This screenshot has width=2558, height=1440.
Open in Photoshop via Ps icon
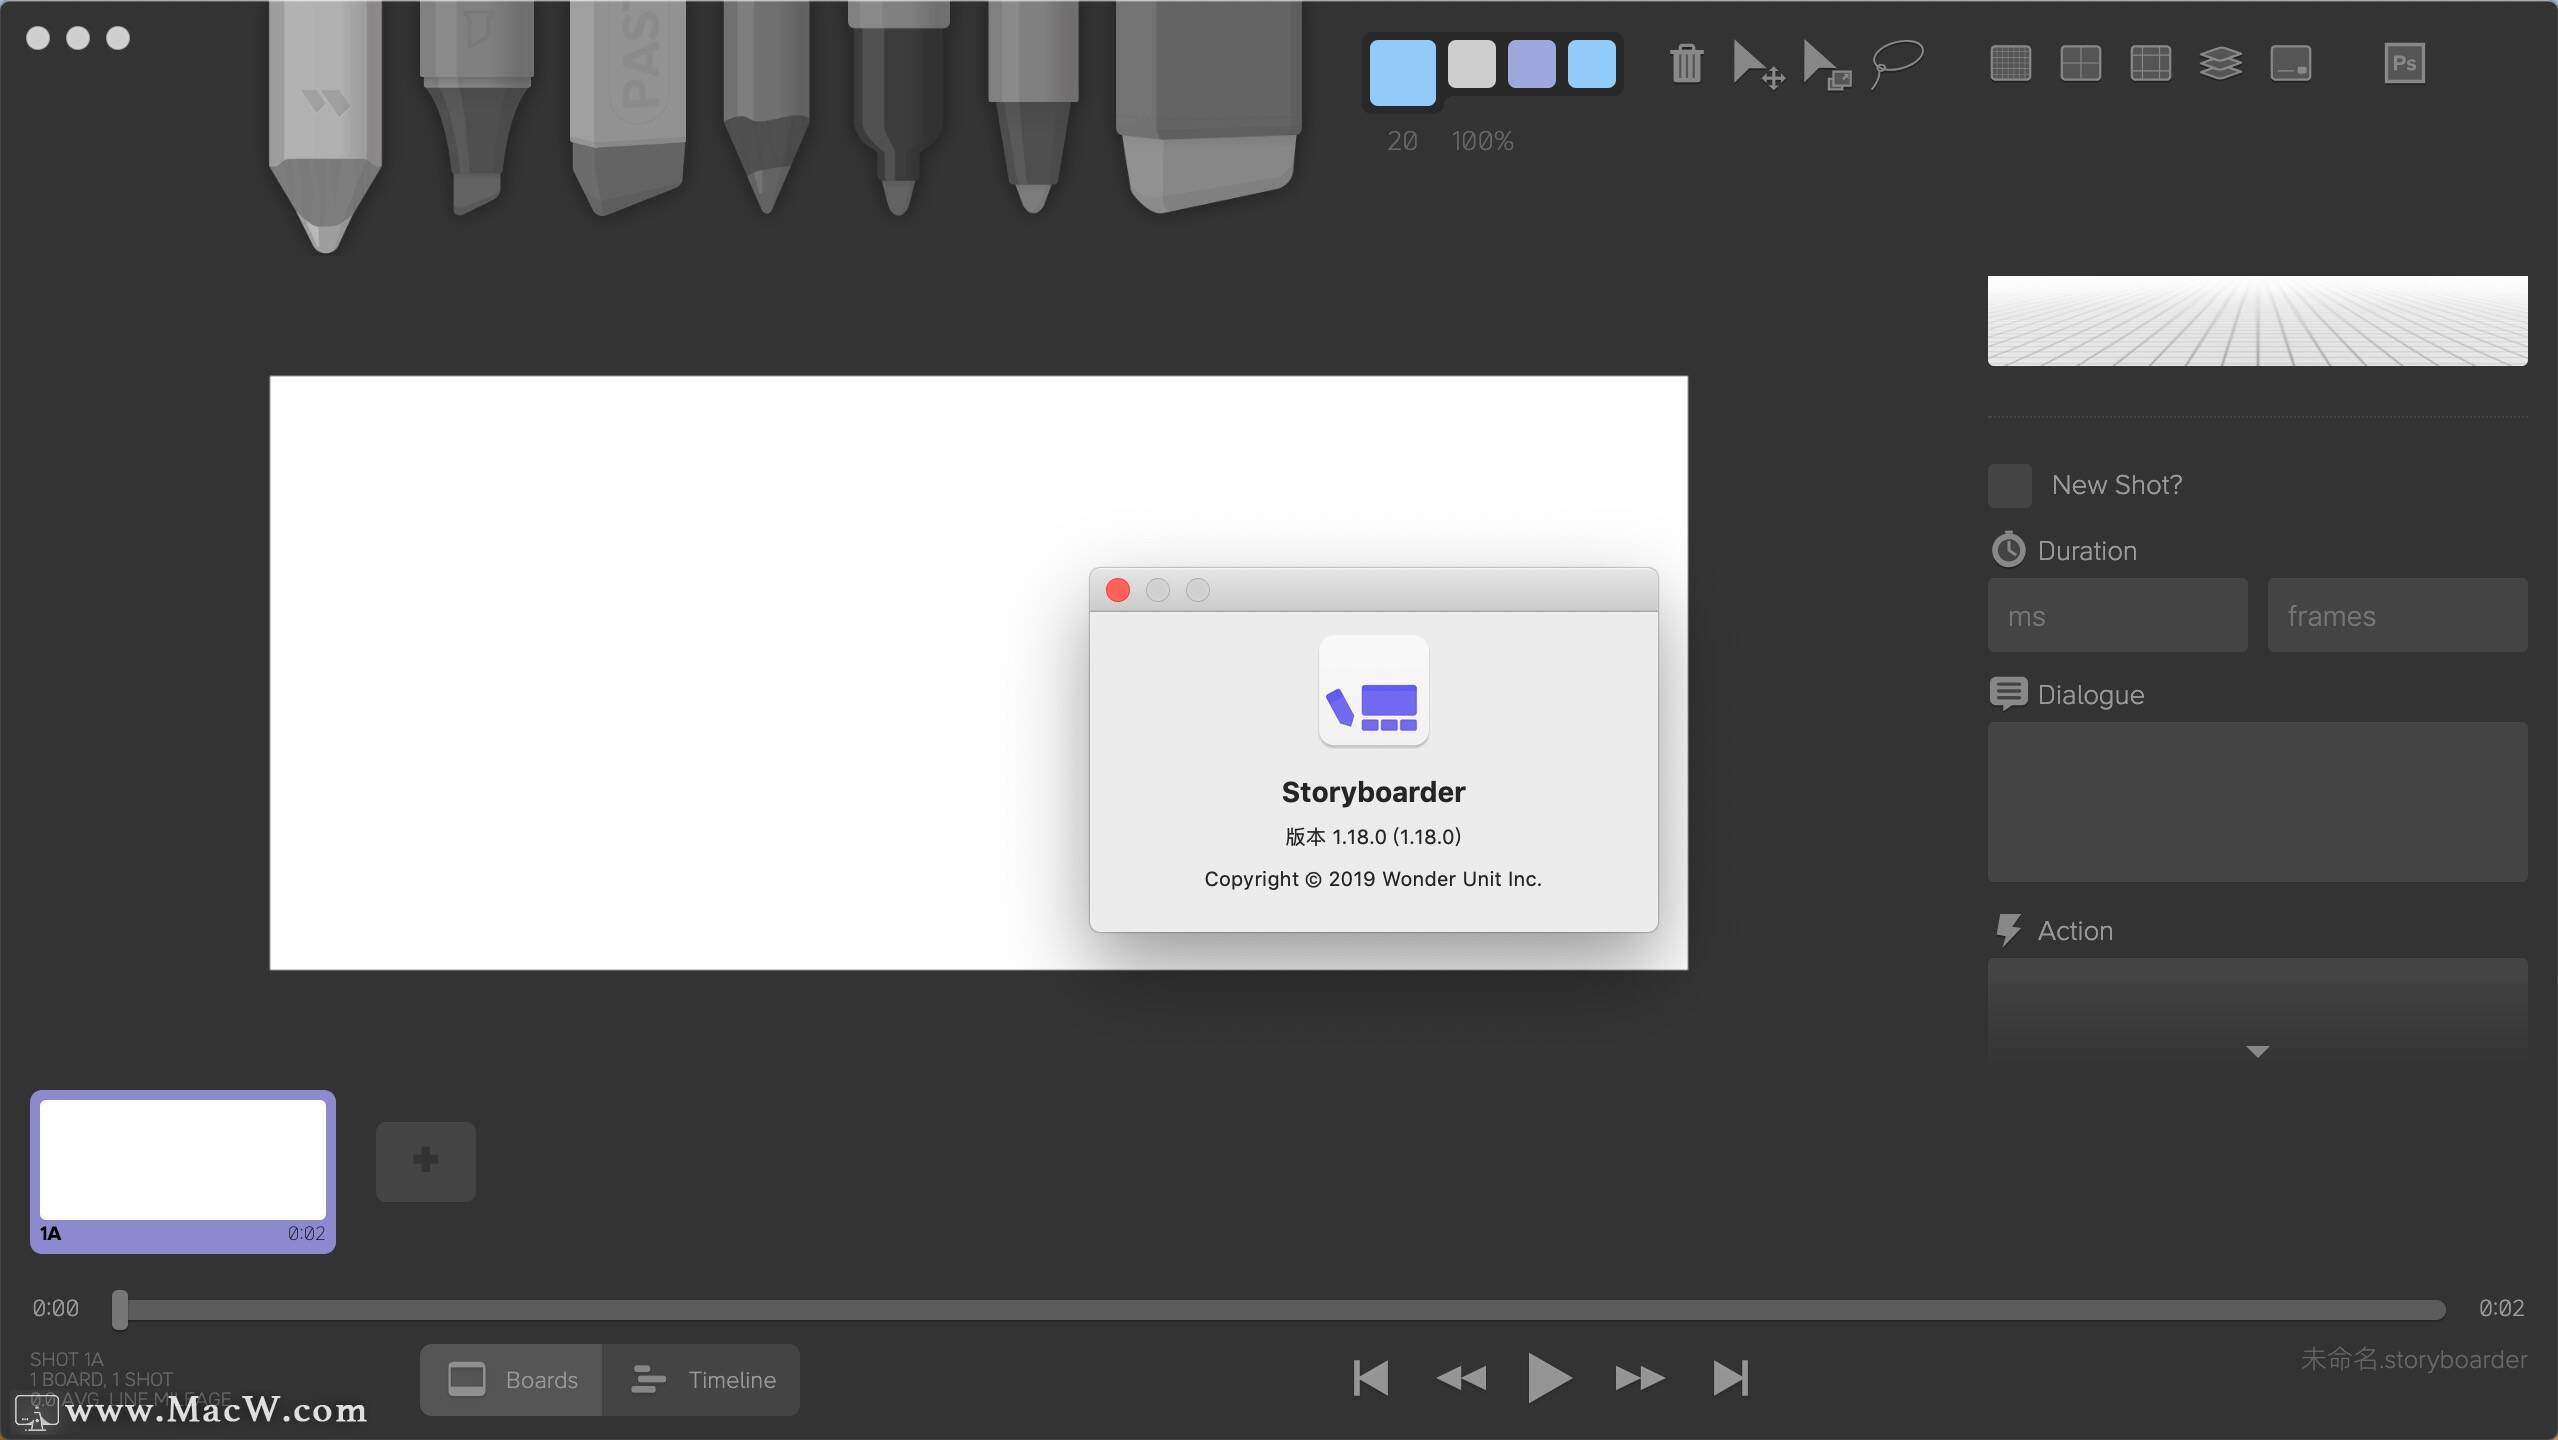pyautogui.click(x=2404, y=64)
